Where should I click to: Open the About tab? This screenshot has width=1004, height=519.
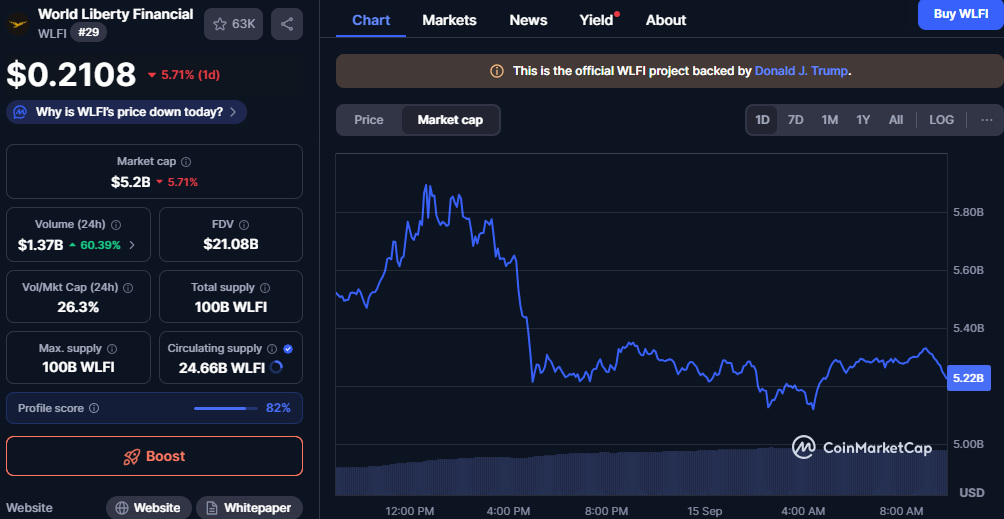[666, 20]
